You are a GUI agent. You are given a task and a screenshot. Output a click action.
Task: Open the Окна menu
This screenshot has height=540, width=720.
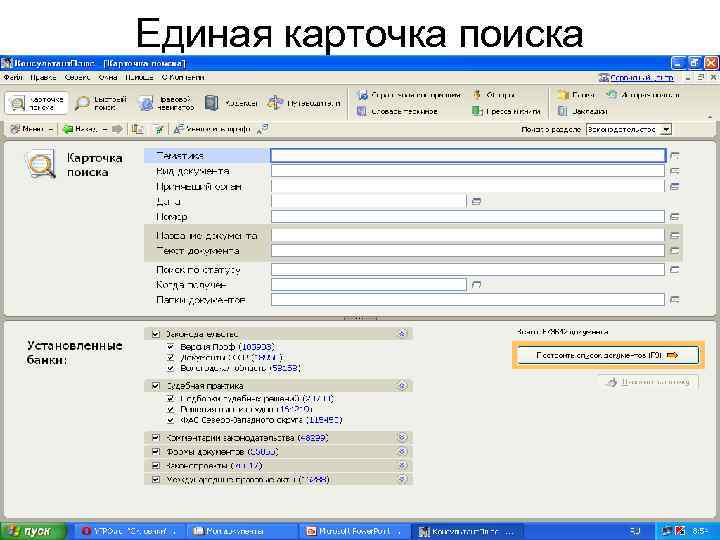[108, 77]
